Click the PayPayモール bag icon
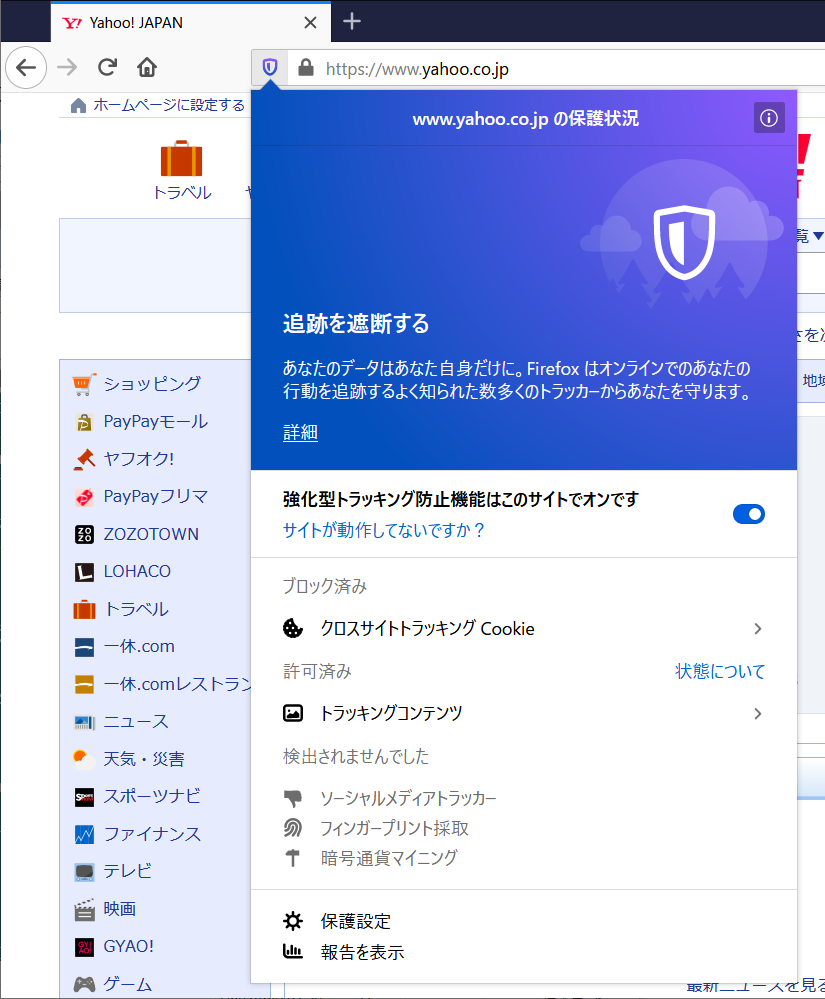The image size is (825, 999). click(84, 422)
